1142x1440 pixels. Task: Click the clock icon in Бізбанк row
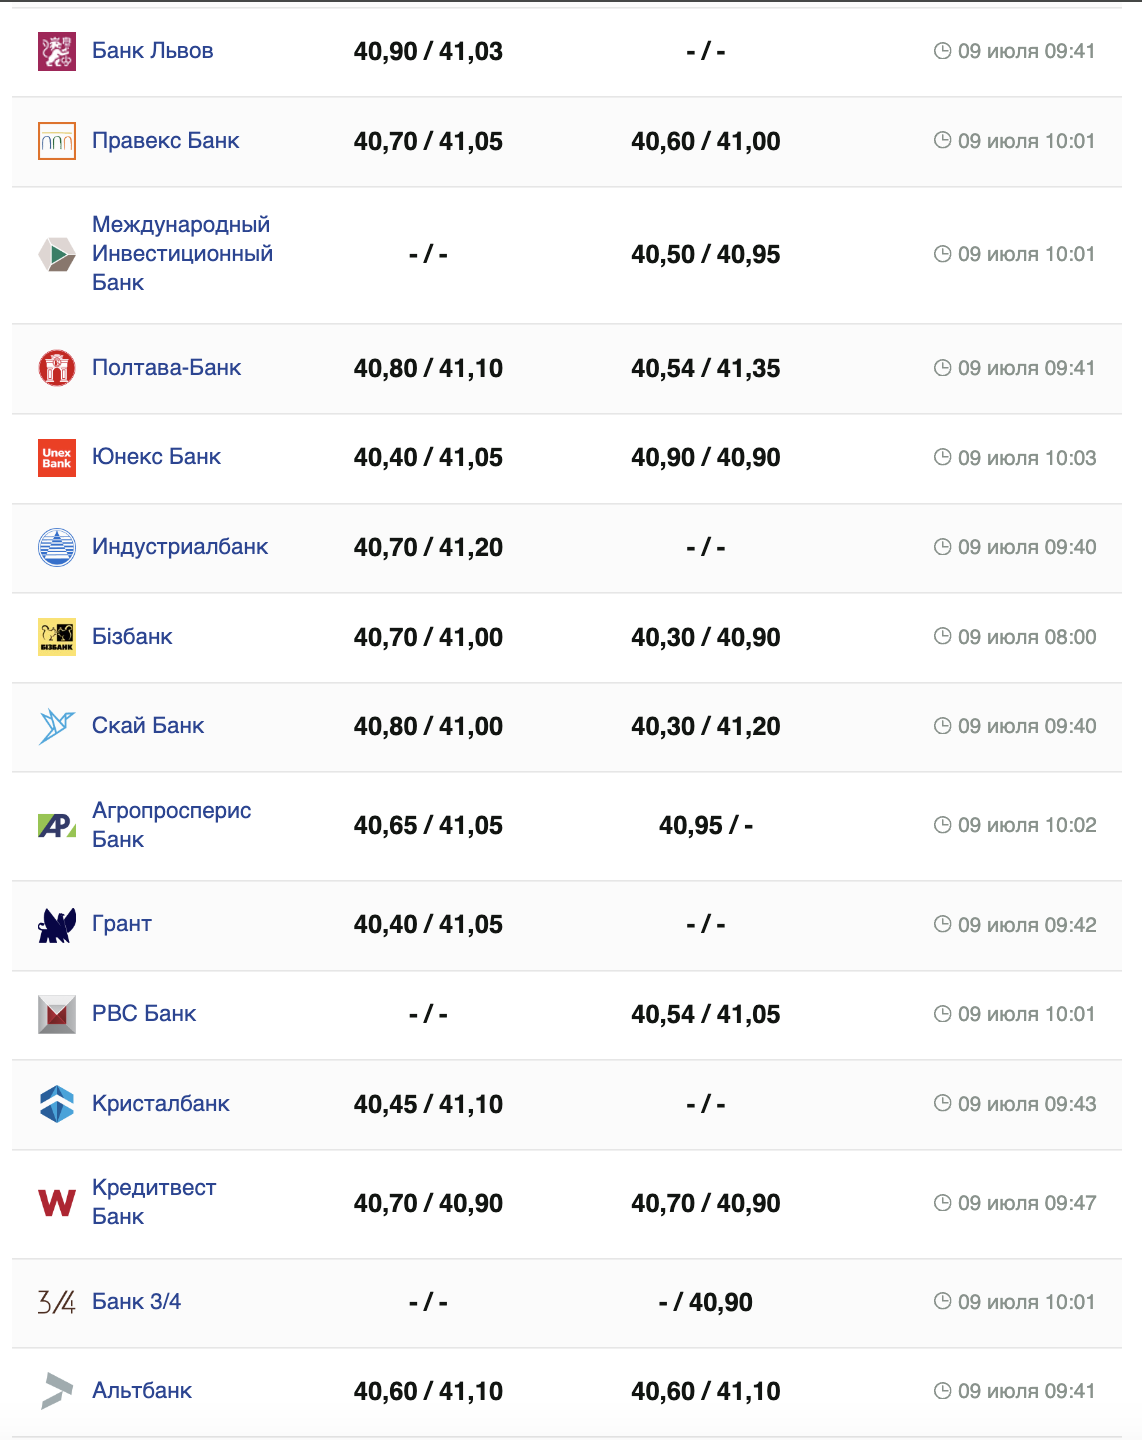pyautogui.click(x=942, y=636)
